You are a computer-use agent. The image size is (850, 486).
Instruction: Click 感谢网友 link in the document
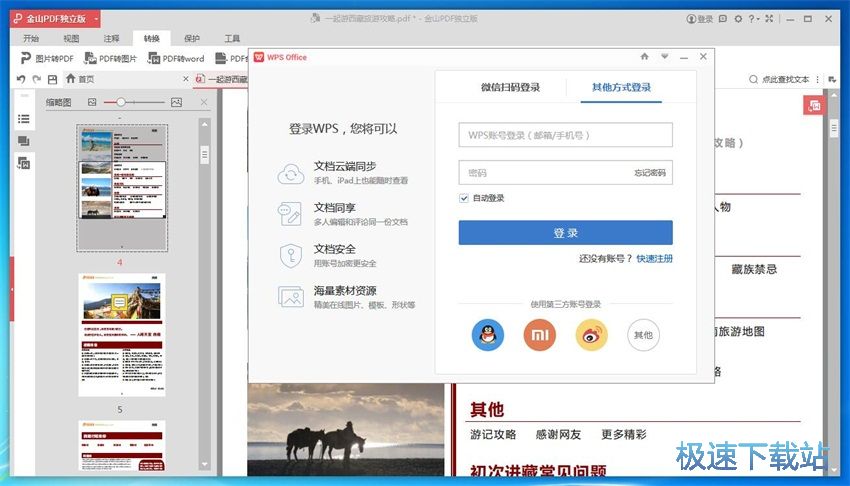(558, 435)
